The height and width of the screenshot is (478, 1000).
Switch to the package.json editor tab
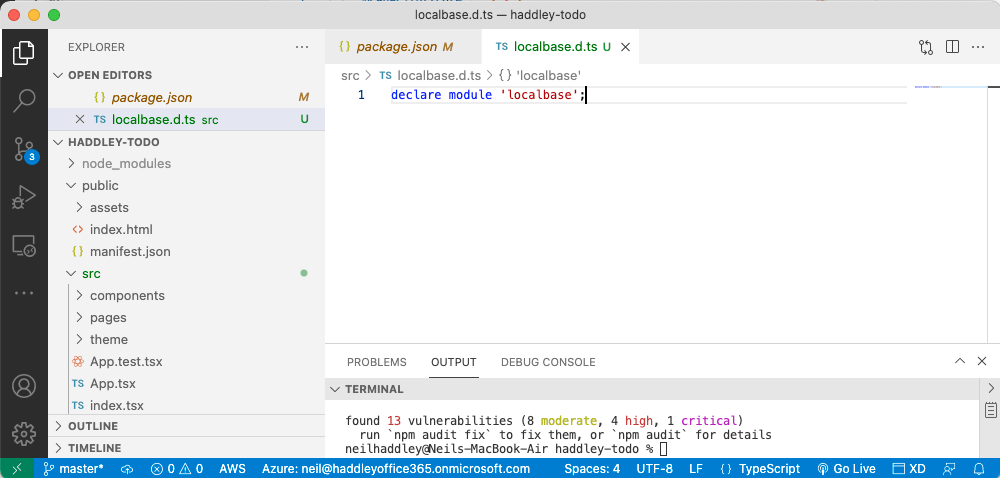pos(395,47)
